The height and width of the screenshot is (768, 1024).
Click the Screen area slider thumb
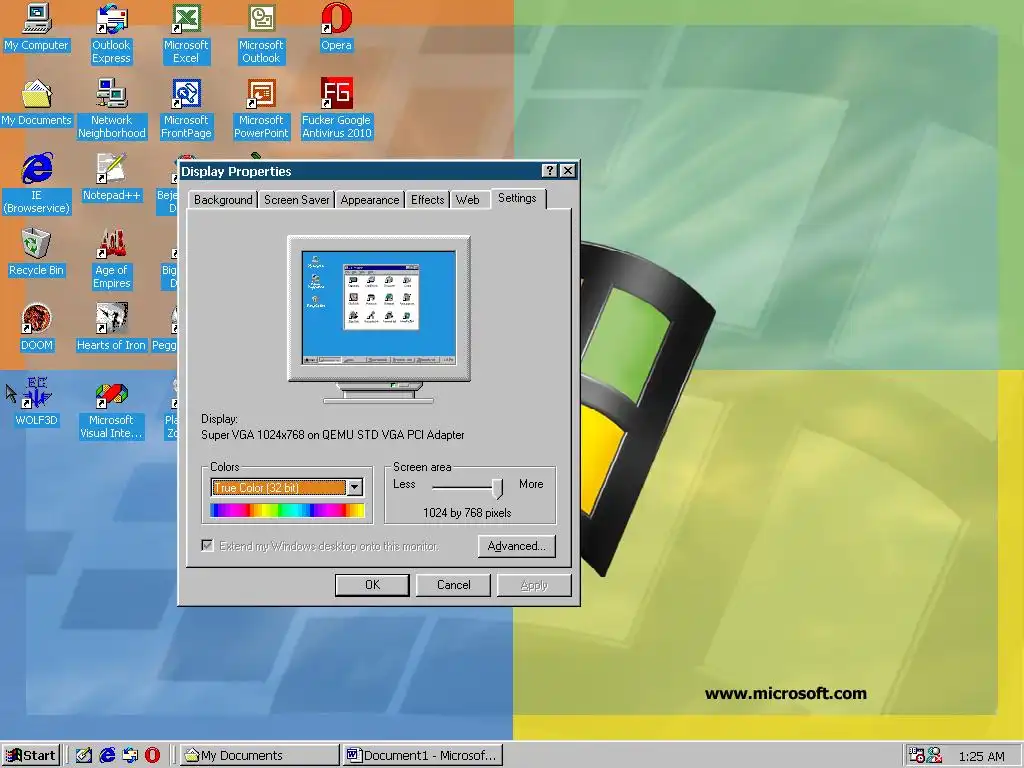pyautogui.click(x=498, y=488)
